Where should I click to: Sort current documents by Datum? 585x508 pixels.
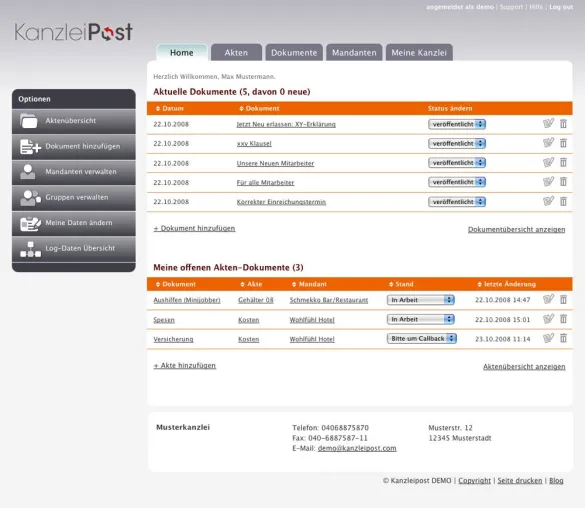pos(170,109)
